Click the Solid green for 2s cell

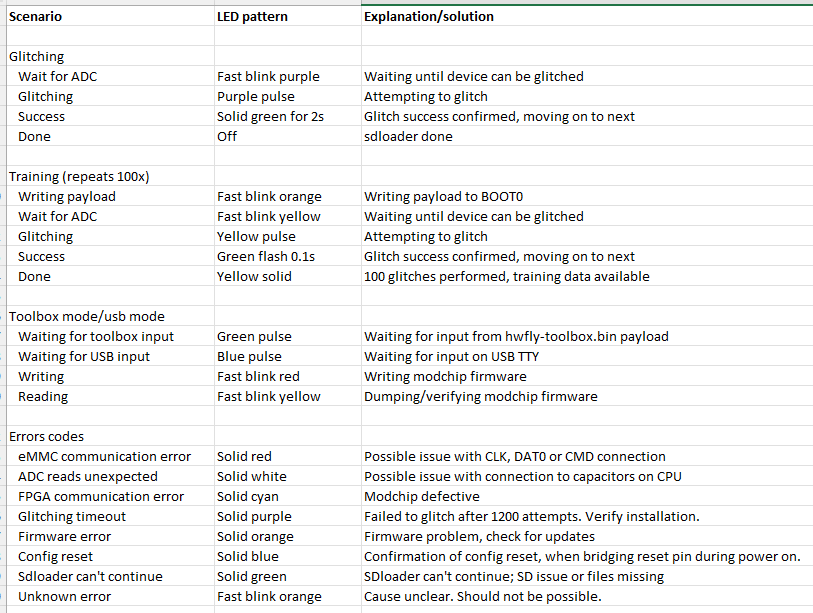(288, 116)
